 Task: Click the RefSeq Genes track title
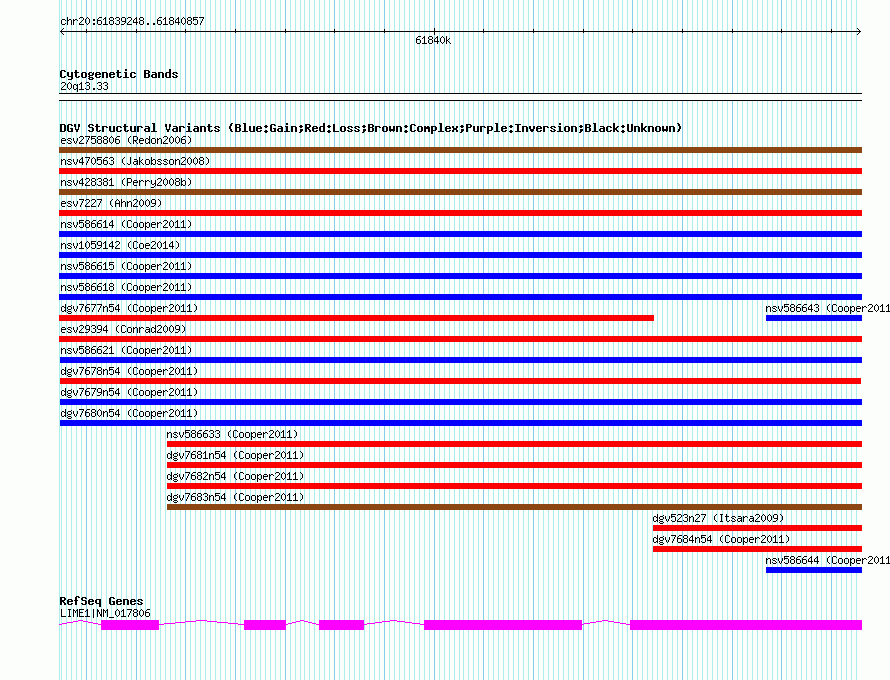tap(101, 601)
